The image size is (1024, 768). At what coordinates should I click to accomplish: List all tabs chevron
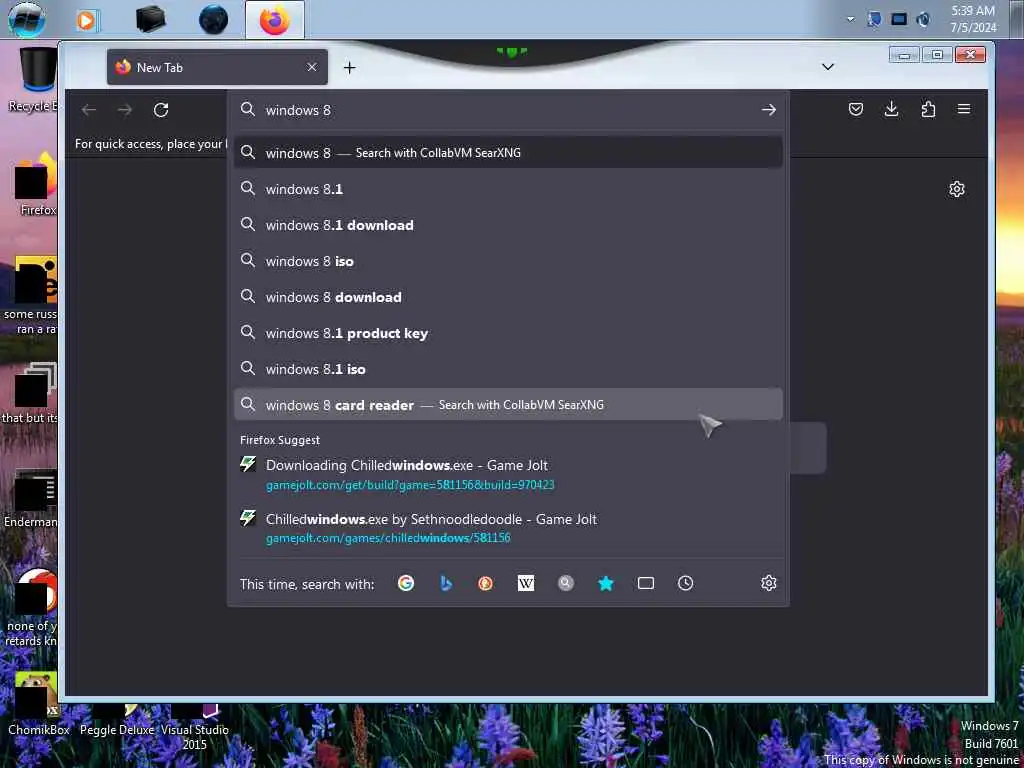(x=828, y=67)
